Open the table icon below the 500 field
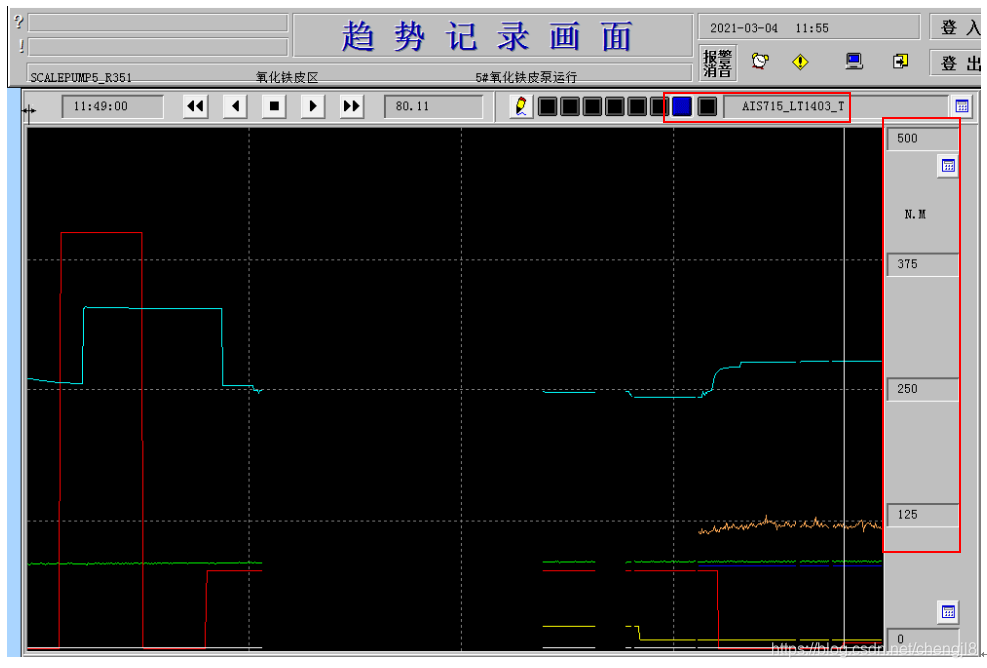 [x=948, y=166]
